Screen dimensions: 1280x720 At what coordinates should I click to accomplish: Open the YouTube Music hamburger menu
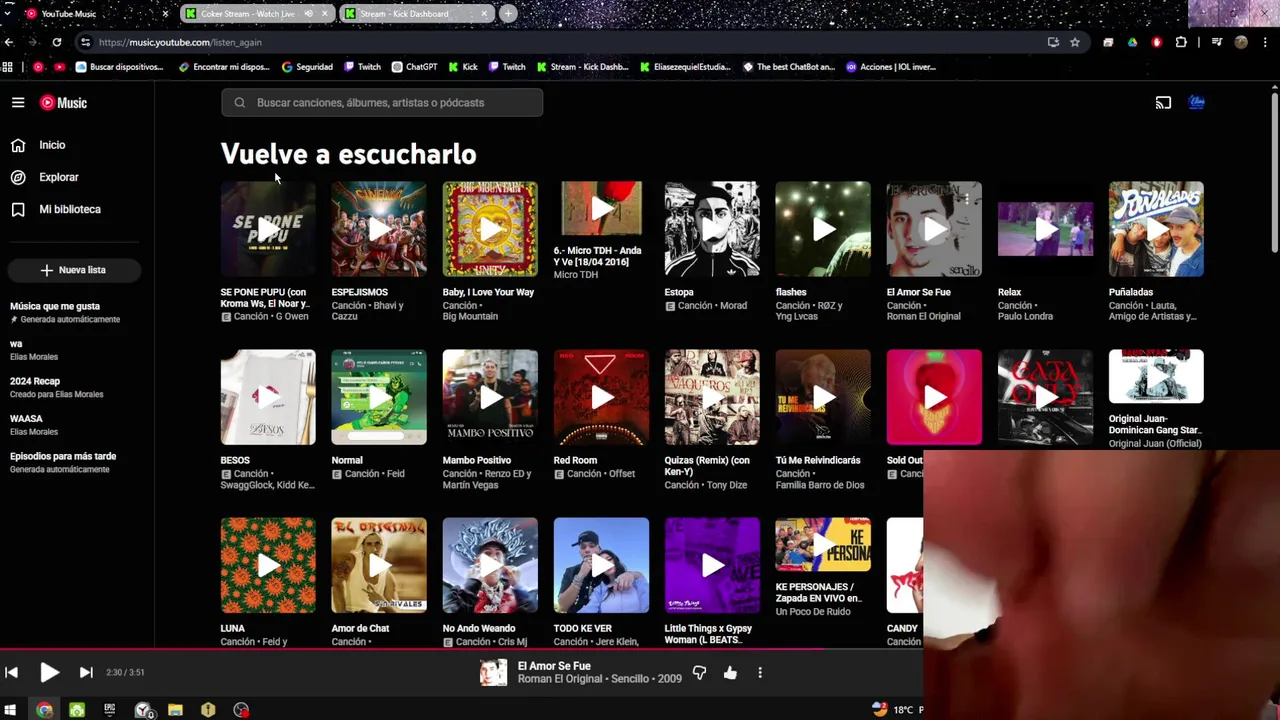coord(18,102)
